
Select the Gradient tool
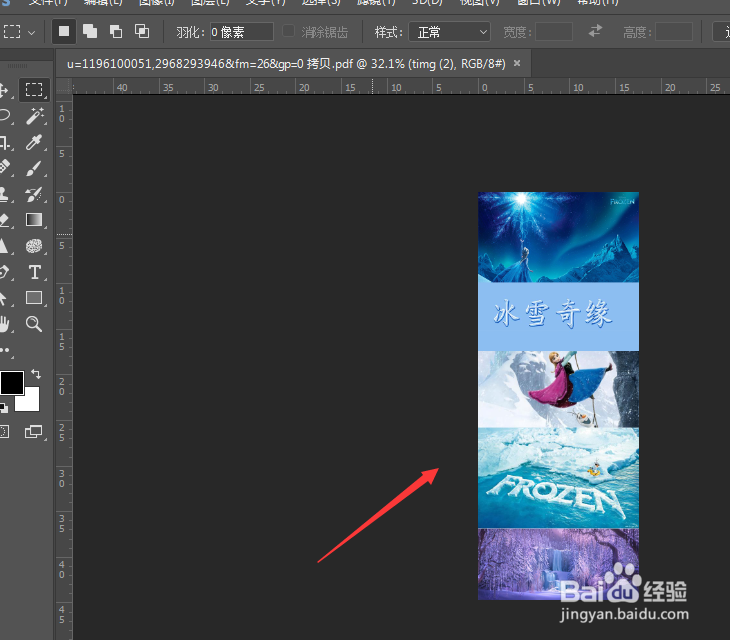pyautogui.click(x=34, y=220)
